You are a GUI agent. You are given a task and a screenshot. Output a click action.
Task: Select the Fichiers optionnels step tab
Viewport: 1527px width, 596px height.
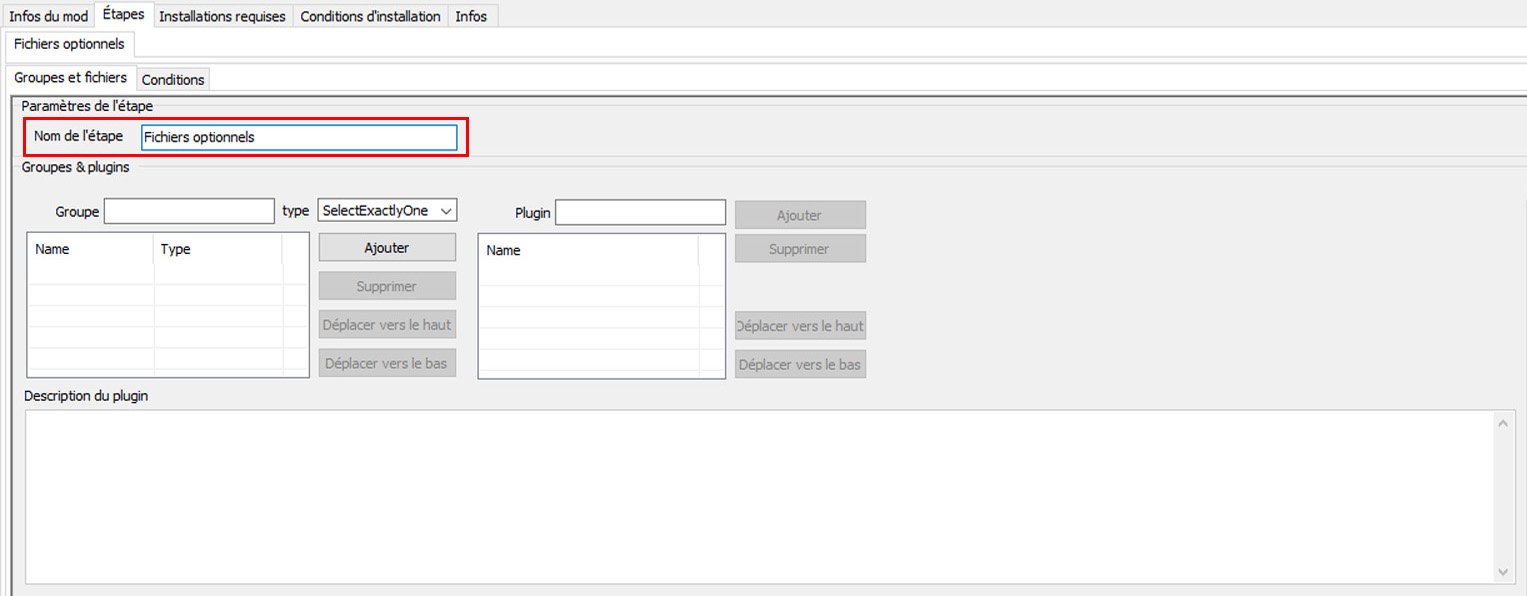[x=69, y=44]
